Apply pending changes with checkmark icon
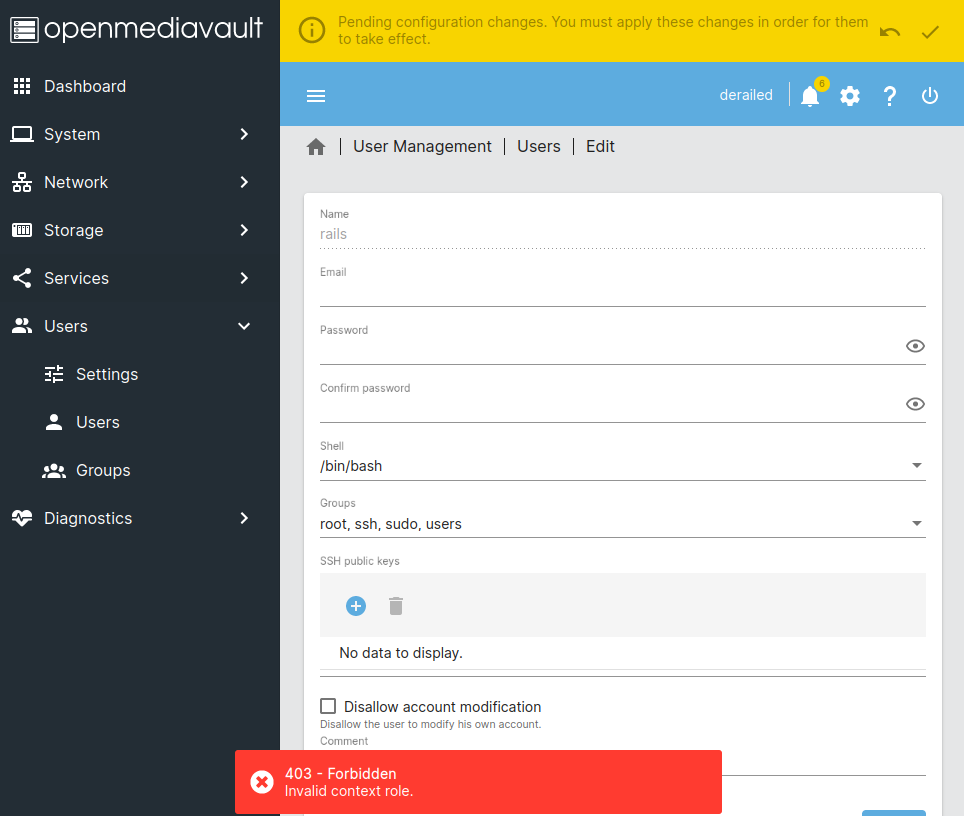 [x=930, y=32]
